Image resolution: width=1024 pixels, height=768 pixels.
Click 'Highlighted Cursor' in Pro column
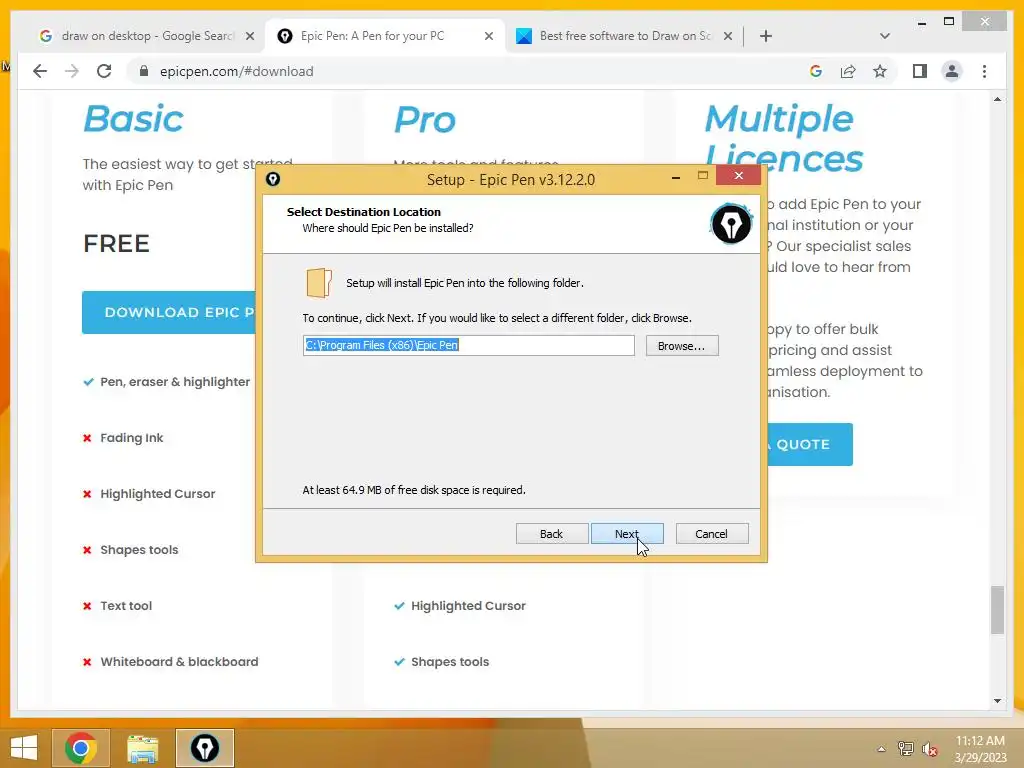click(468, 605)
